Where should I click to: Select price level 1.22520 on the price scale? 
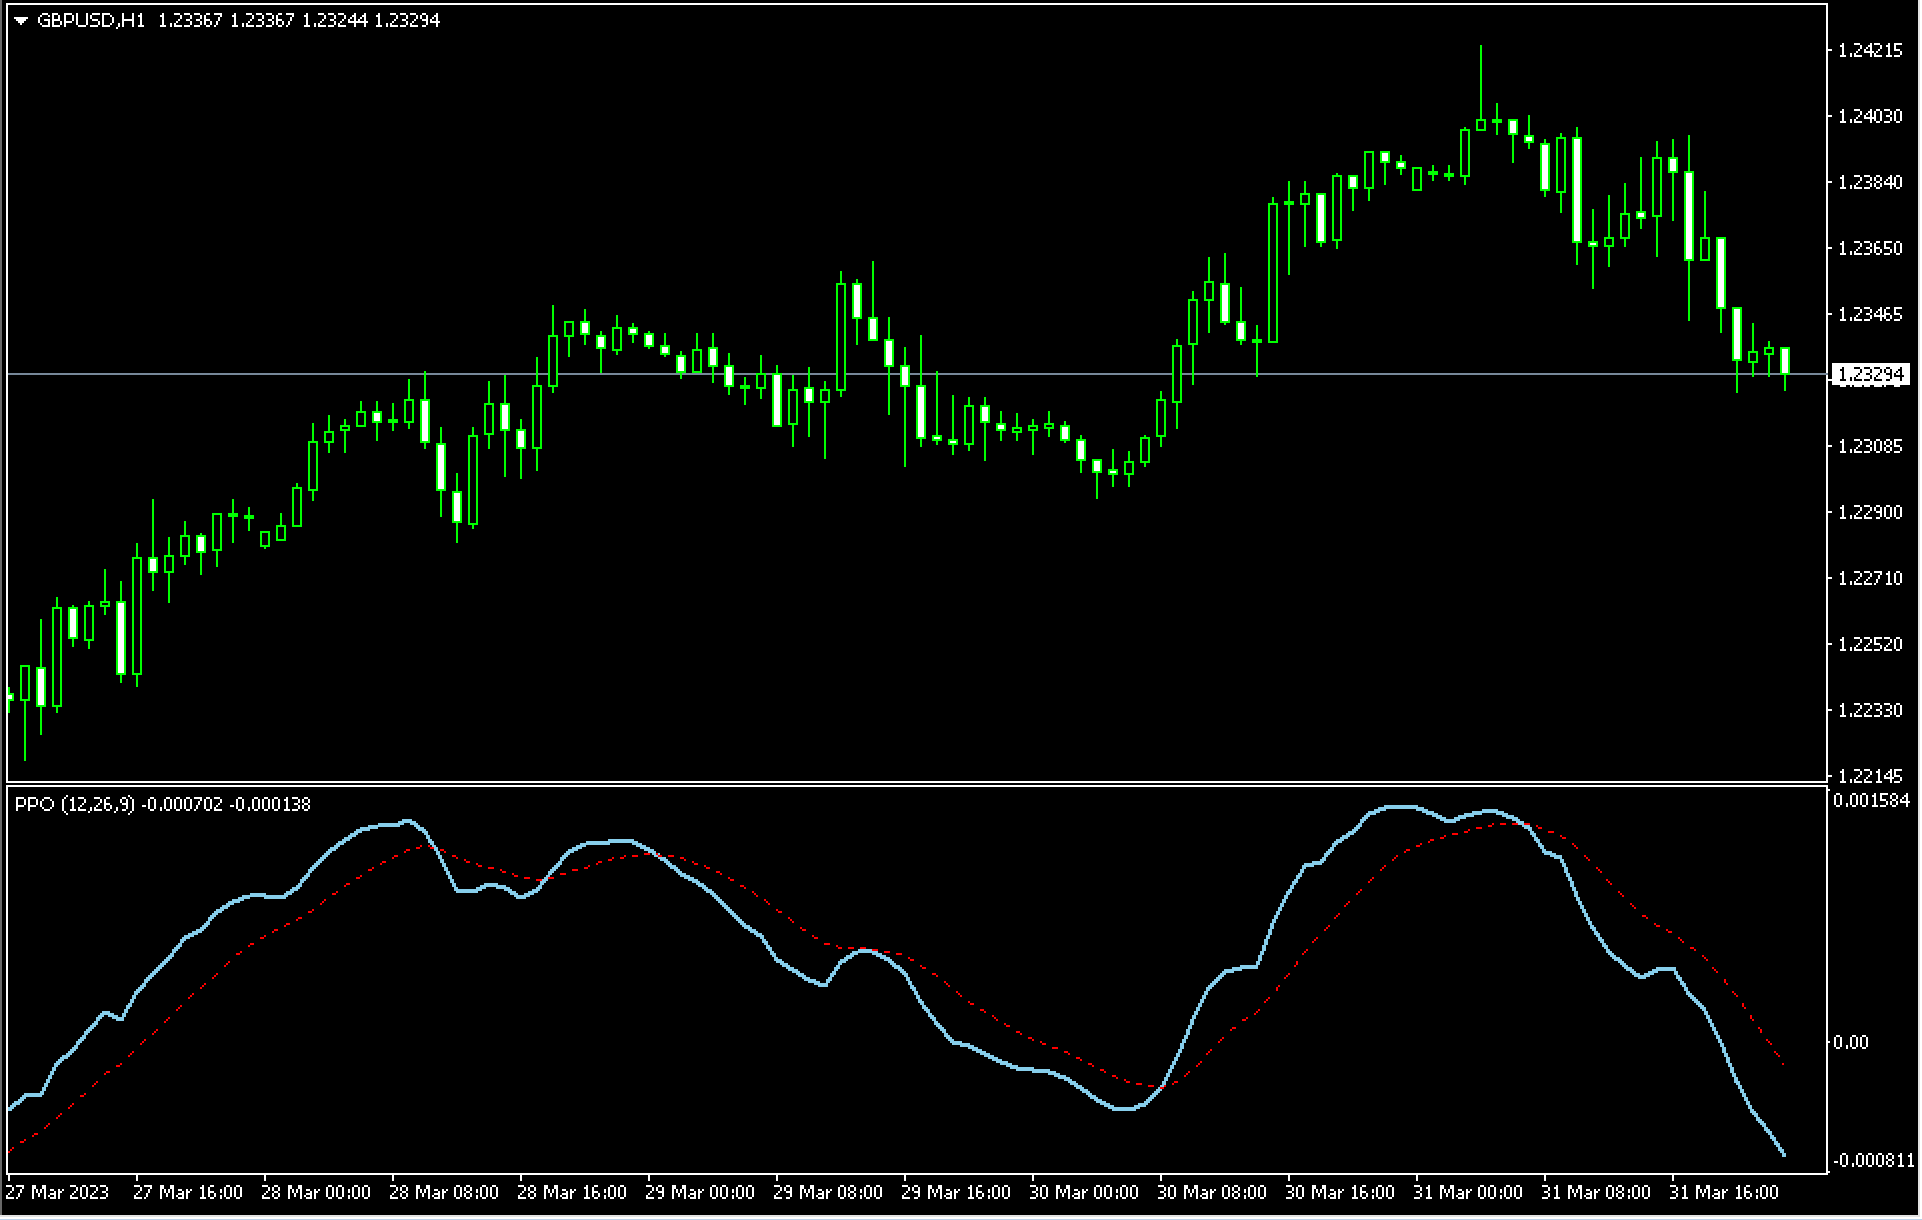tap(1871, 645)
